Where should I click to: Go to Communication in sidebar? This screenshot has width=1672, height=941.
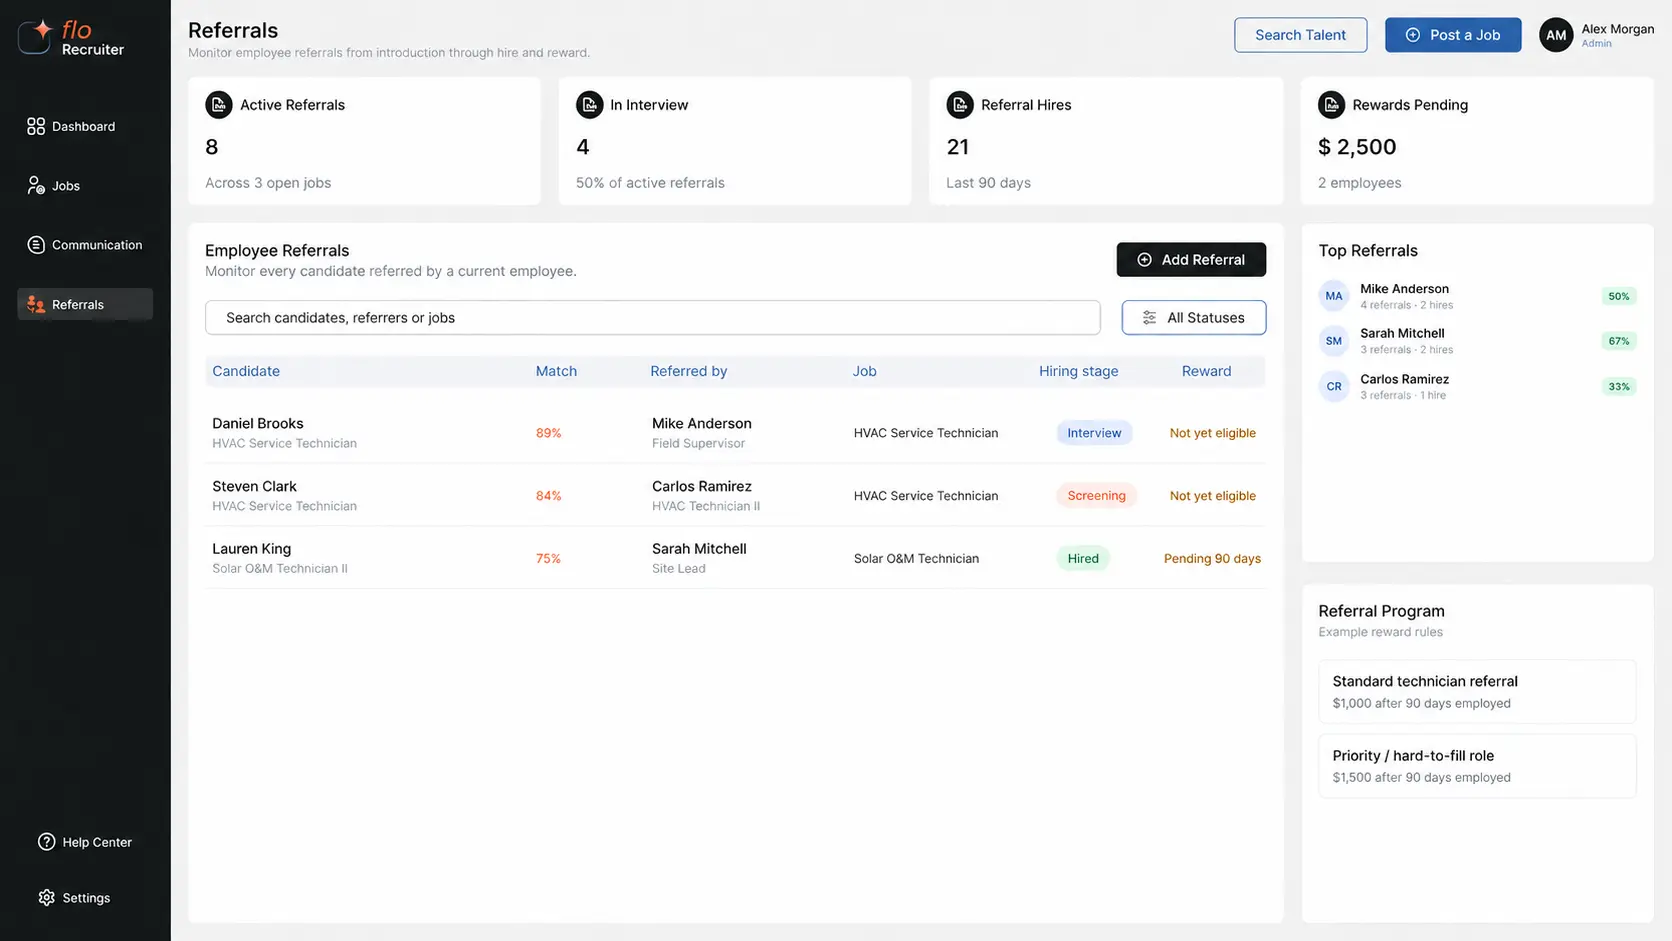click(85, 245)
